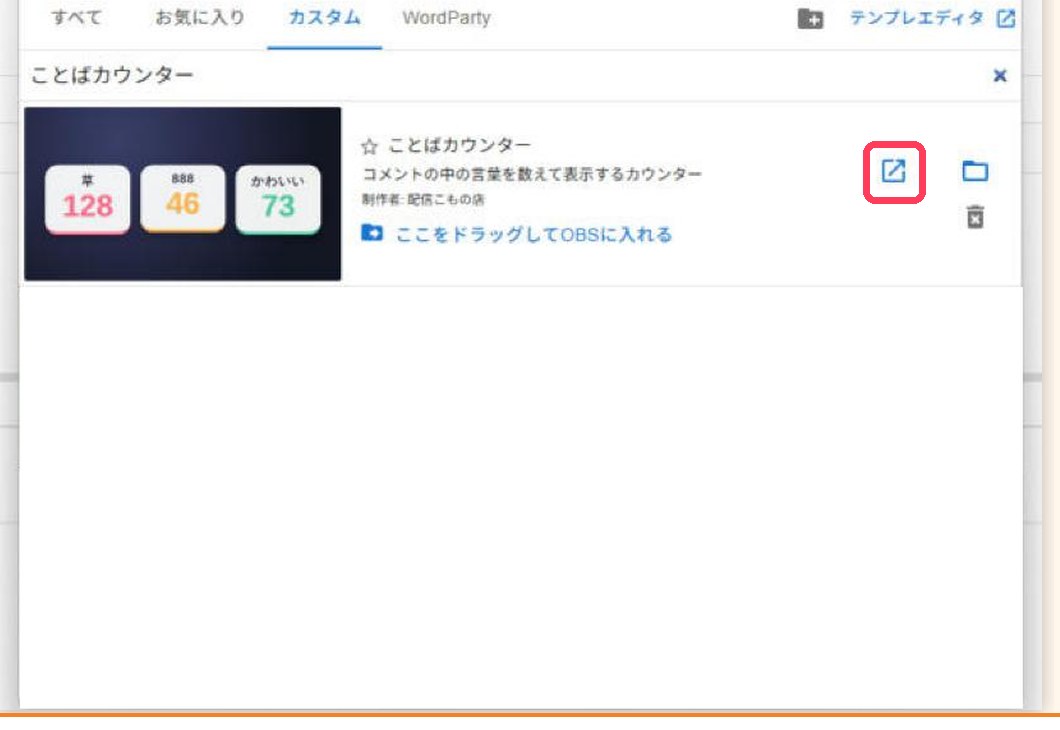1060x730 pixels.
Task: Click the ここをドラッグしてOBSに入れる link
Action: (x=533, y=235)
